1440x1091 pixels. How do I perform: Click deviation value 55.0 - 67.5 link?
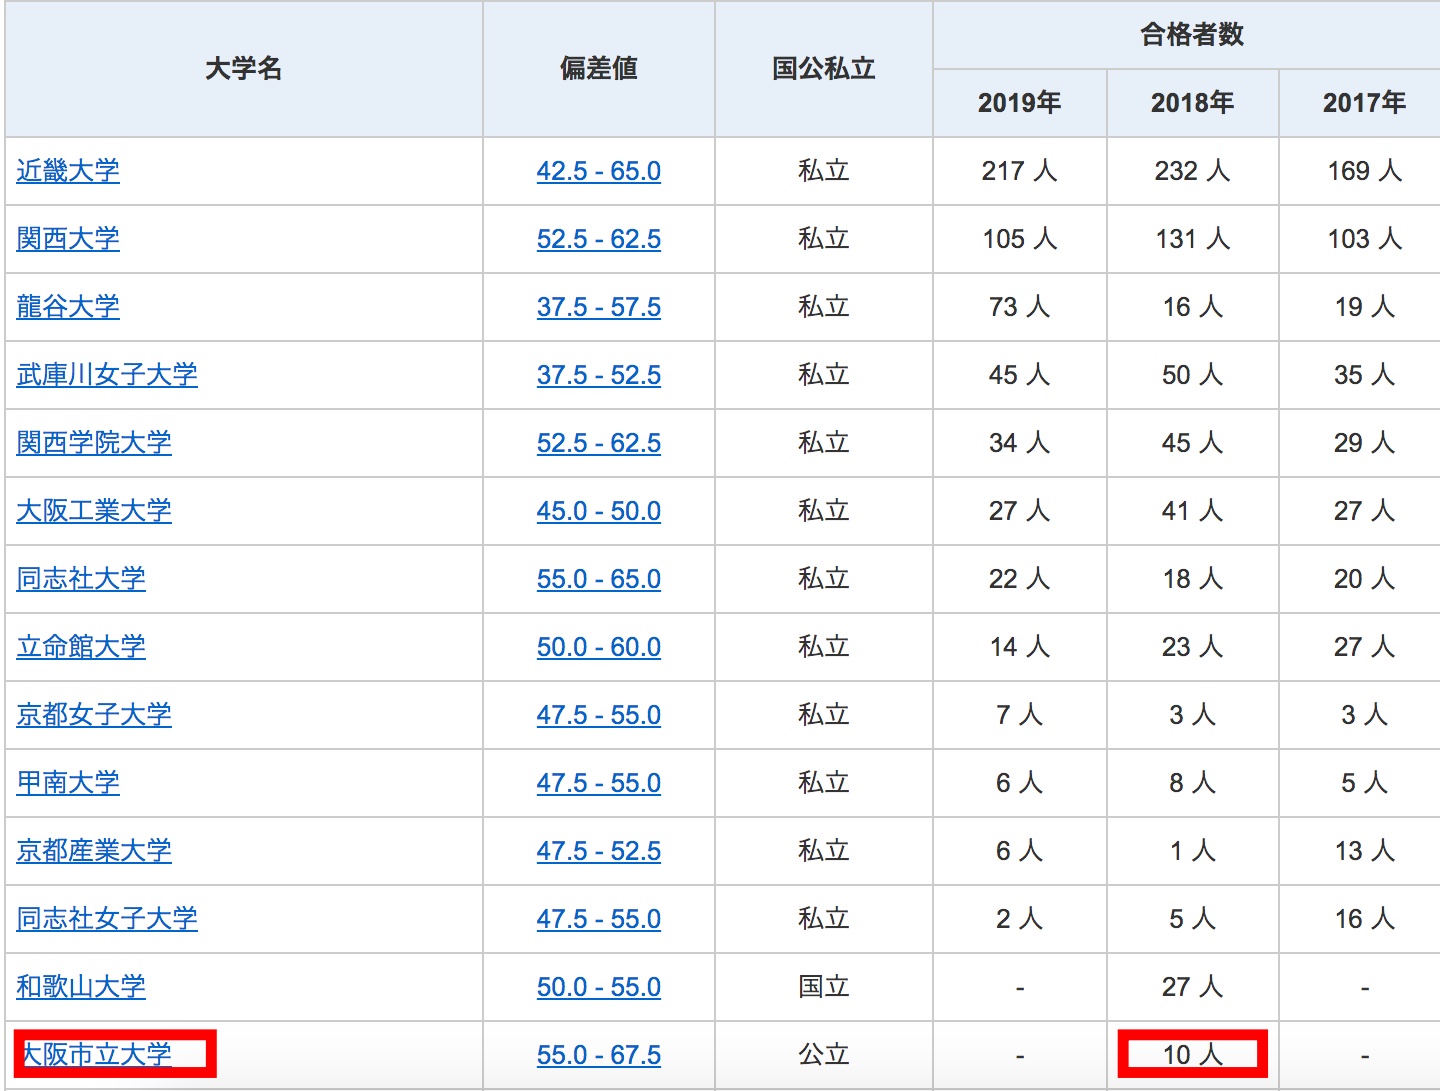click(x=599, y=1055)
